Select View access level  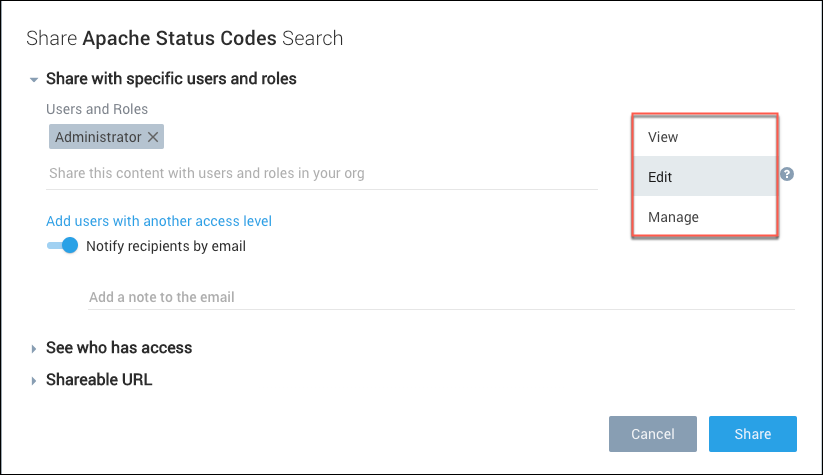point(704,137)
